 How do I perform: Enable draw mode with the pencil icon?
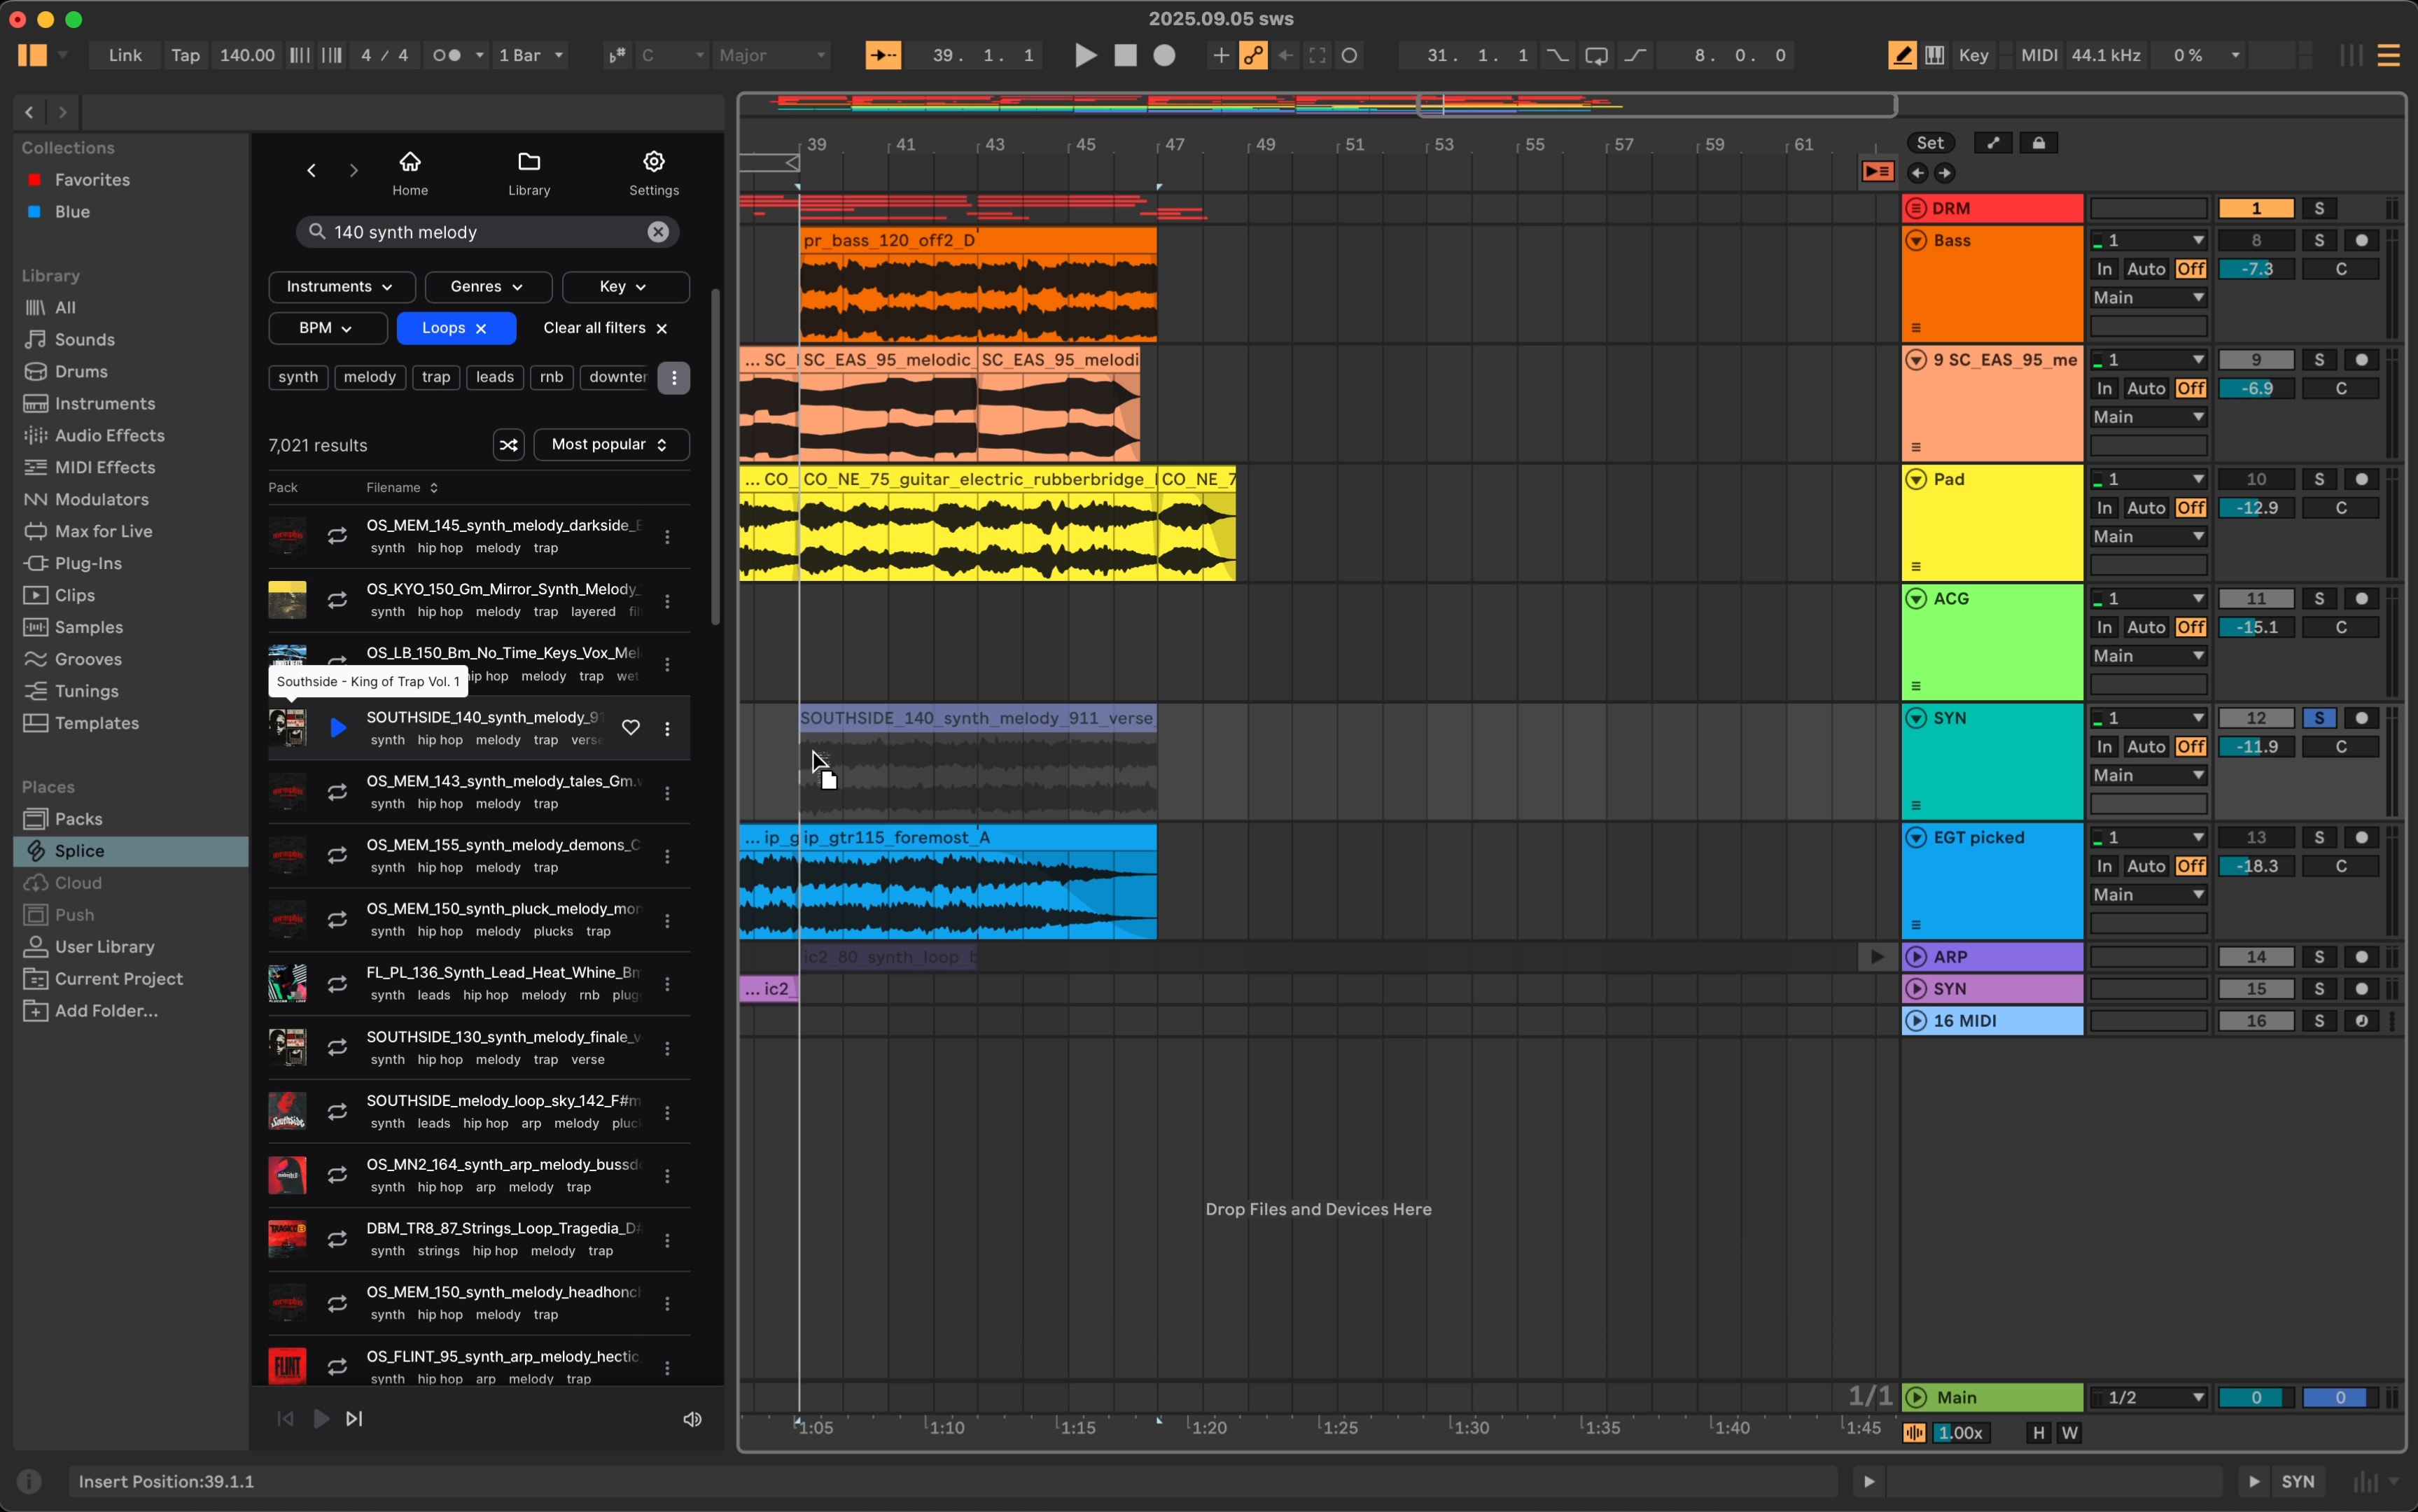[1902, 55]
